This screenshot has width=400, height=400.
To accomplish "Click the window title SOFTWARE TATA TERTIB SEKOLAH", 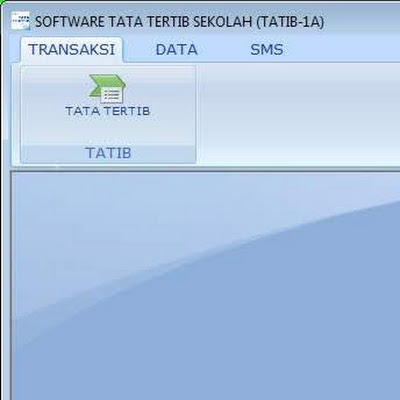I will click(x=143, y=22).
